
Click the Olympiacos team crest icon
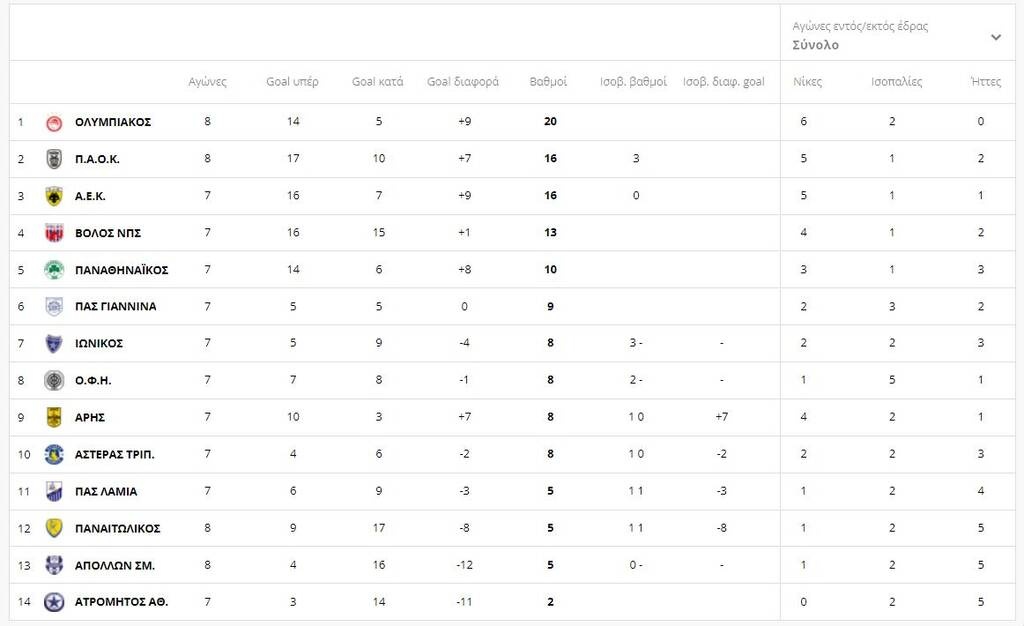tap(54, 122)
